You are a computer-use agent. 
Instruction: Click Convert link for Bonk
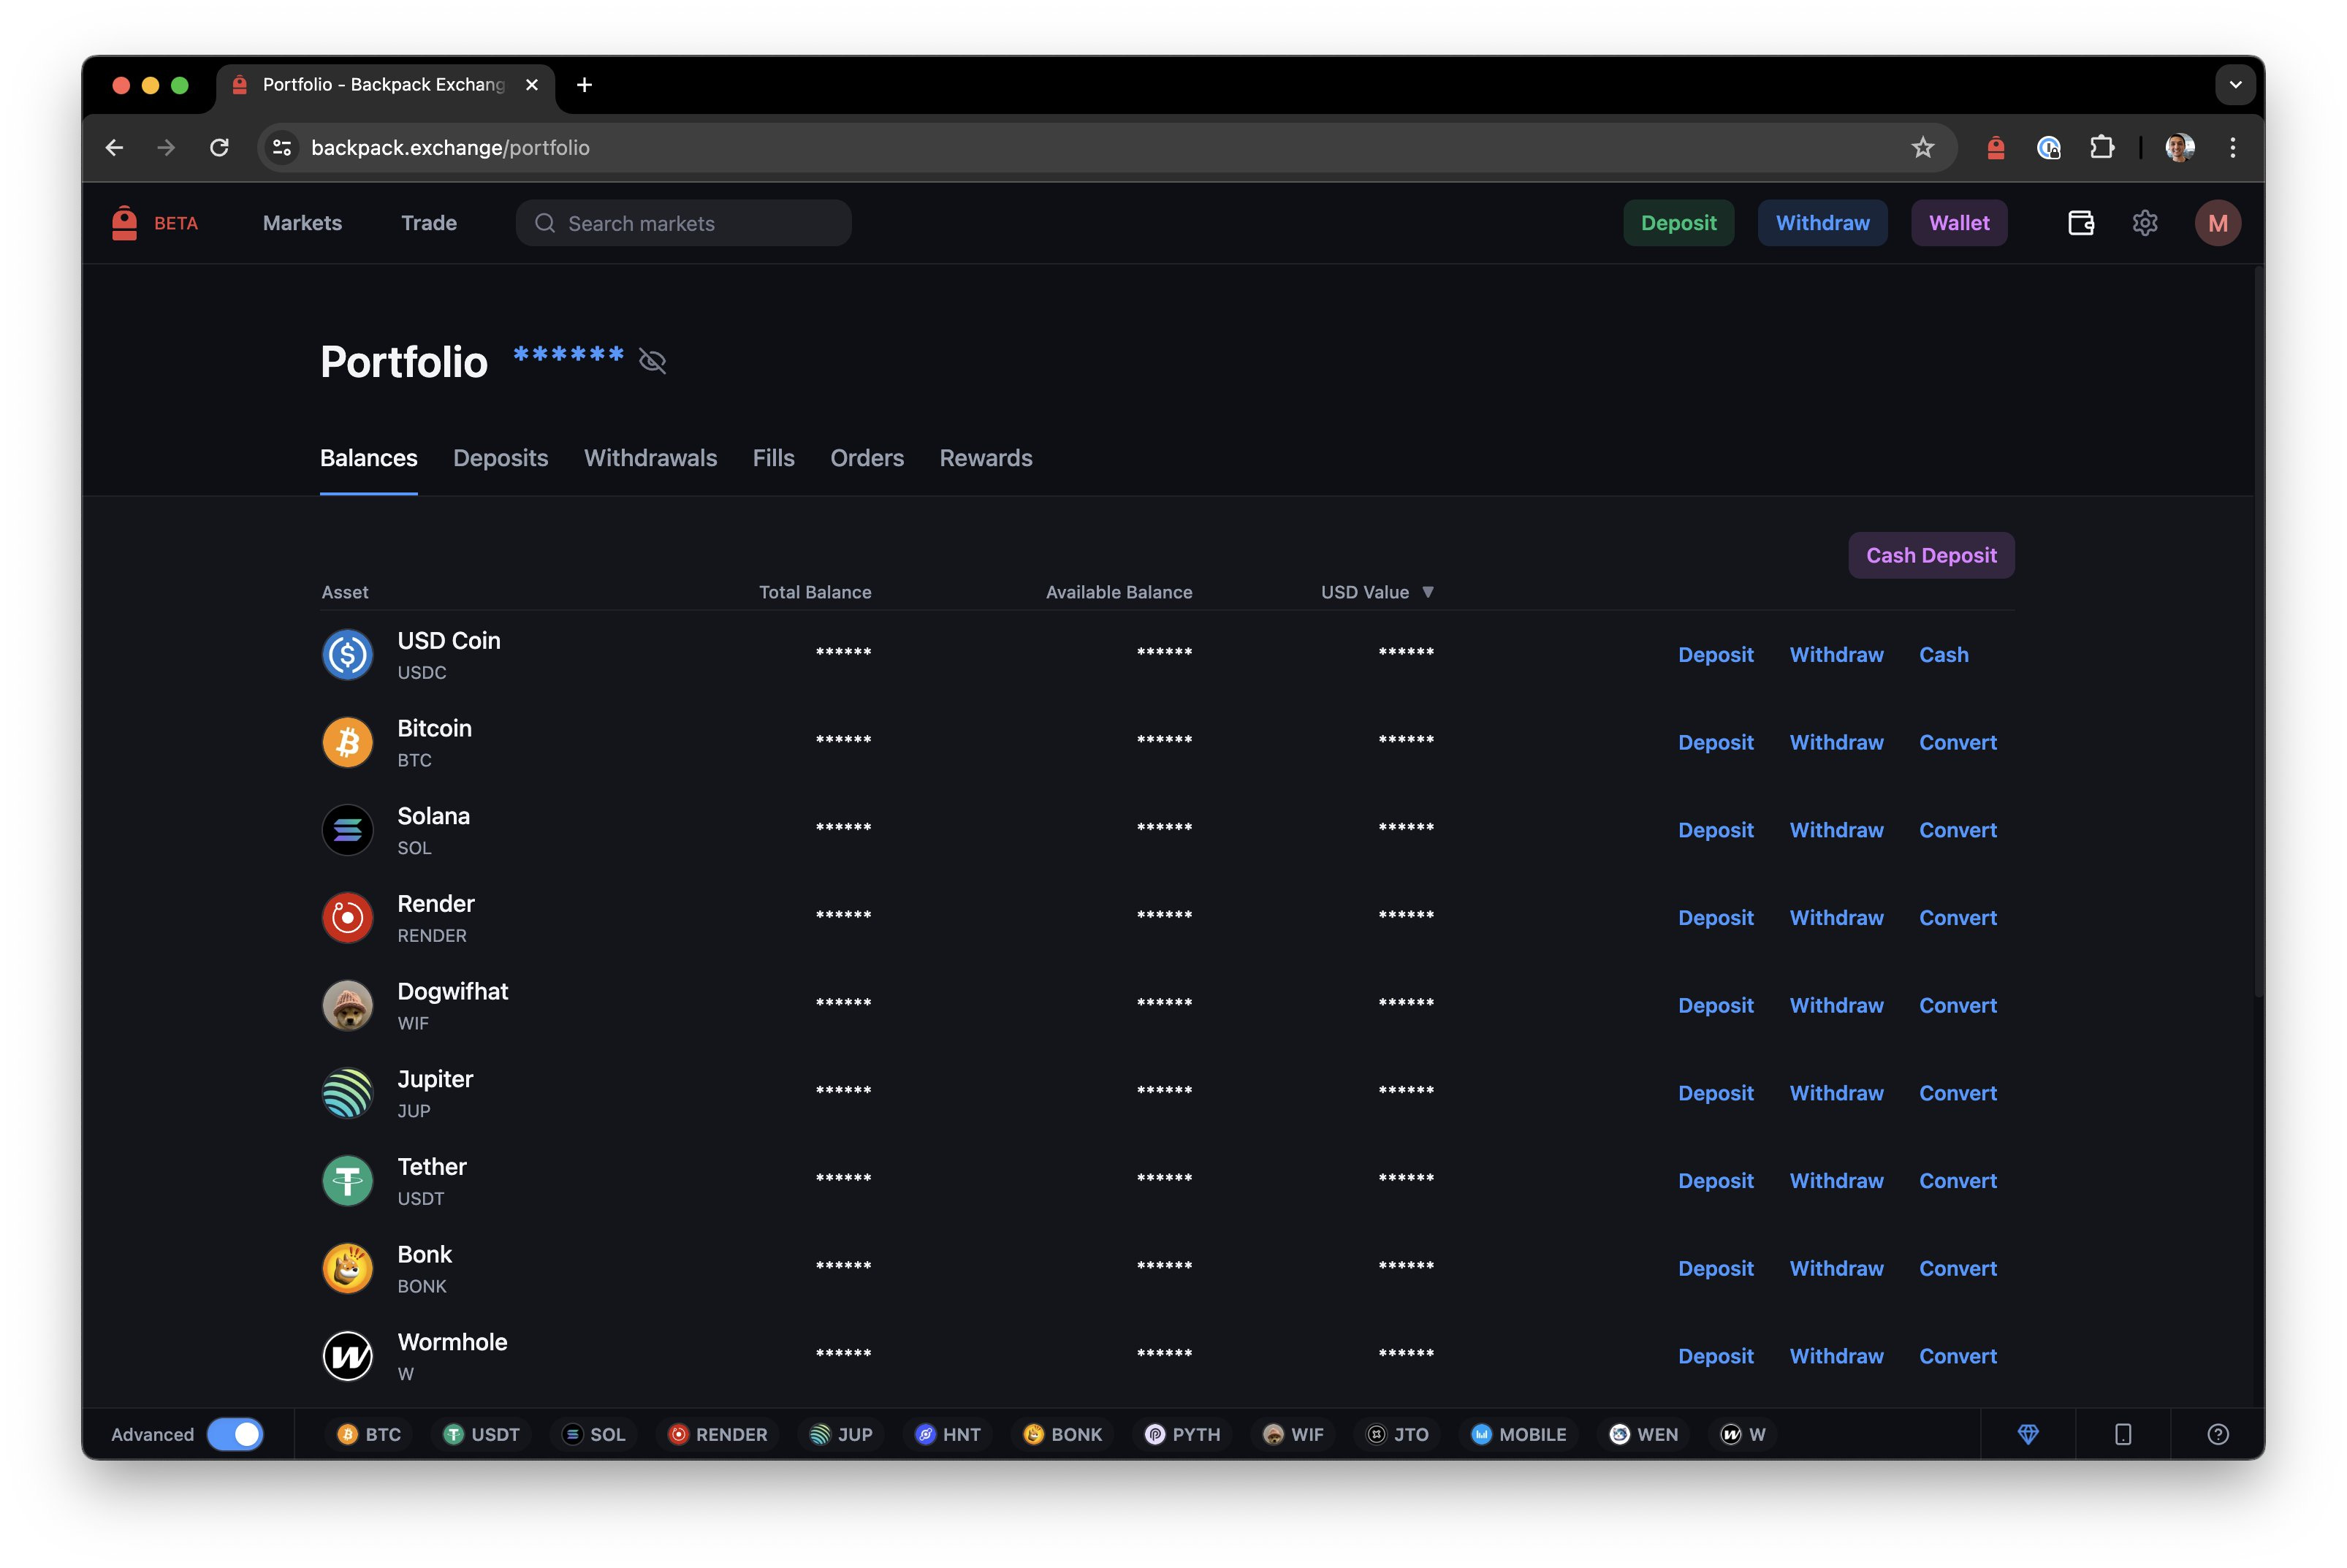pos(1957,1269)
